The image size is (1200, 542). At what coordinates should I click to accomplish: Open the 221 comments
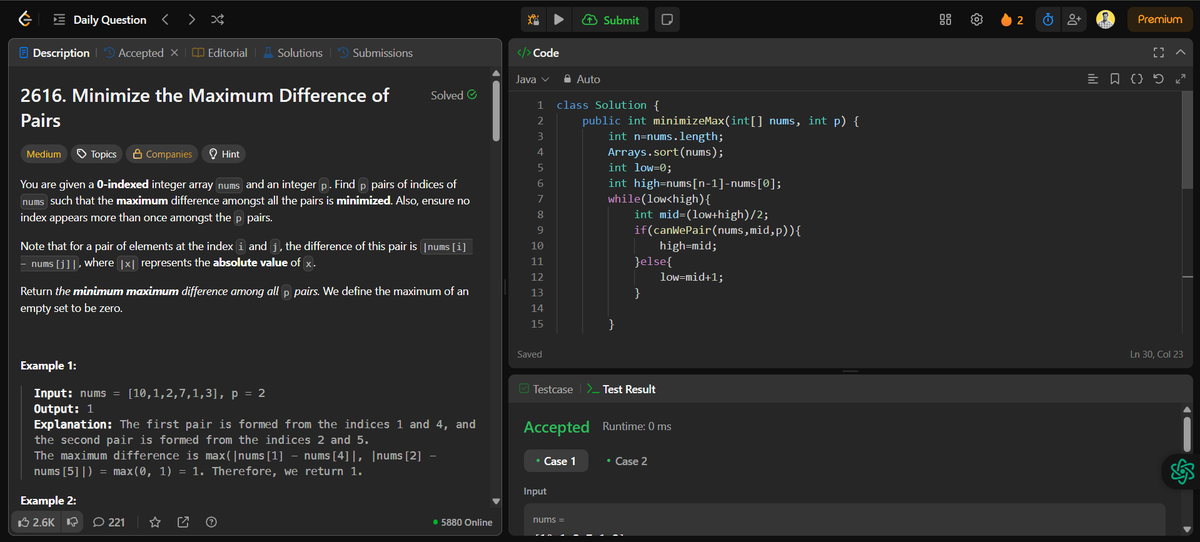pos(109,522)
